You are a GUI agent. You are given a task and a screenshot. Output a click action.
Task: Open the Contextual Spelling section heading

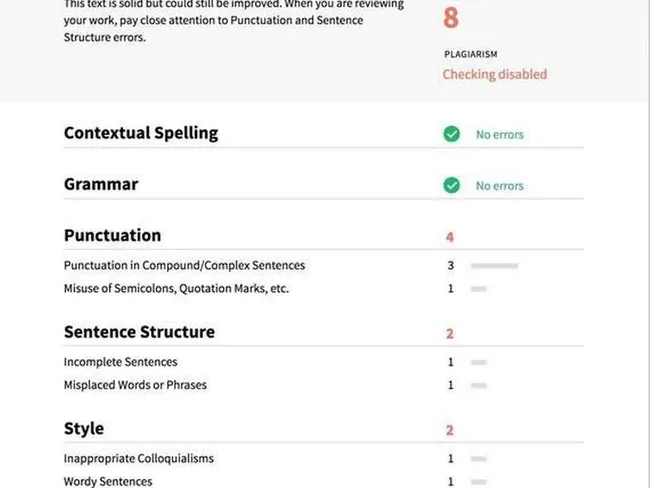coord(141,133)
